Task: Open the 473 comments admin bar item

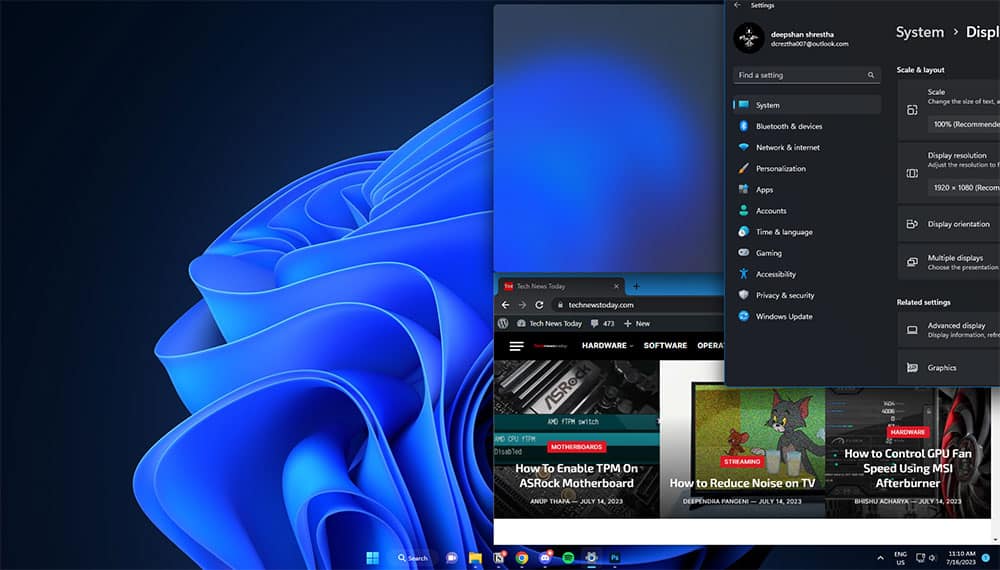Action: pos(603,323)
